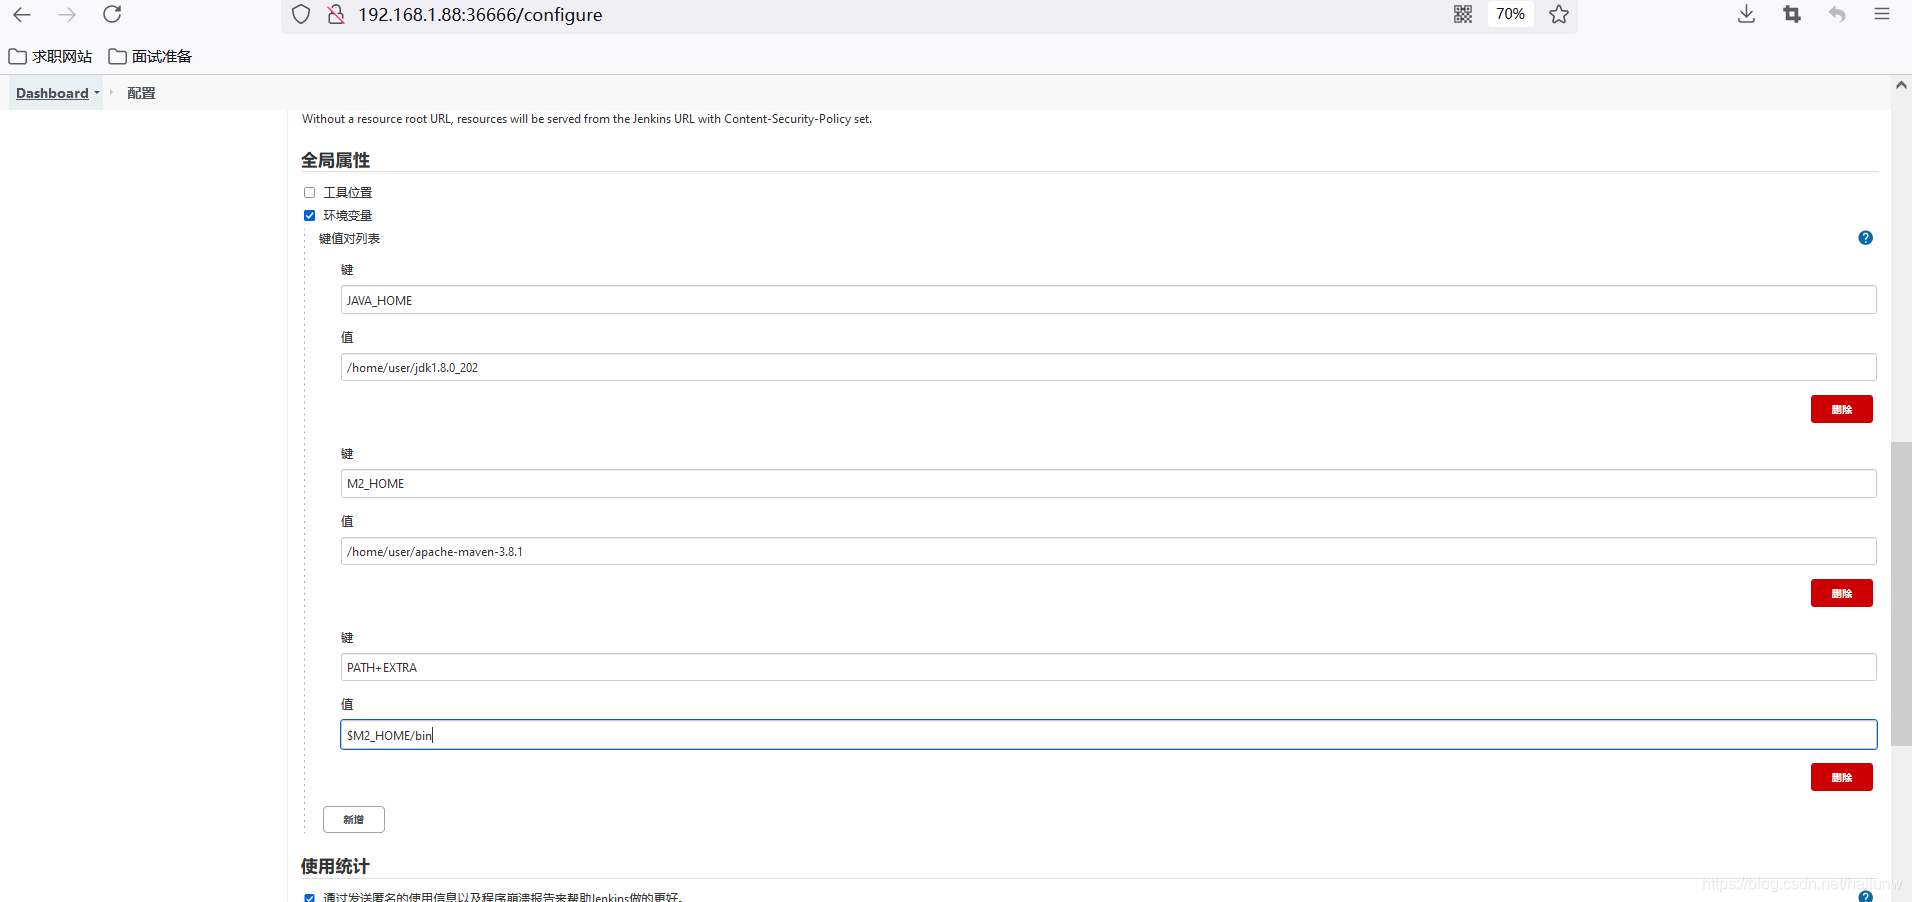
Task: Edit the $M2_HOME/bin value field
Action: 1108,735
